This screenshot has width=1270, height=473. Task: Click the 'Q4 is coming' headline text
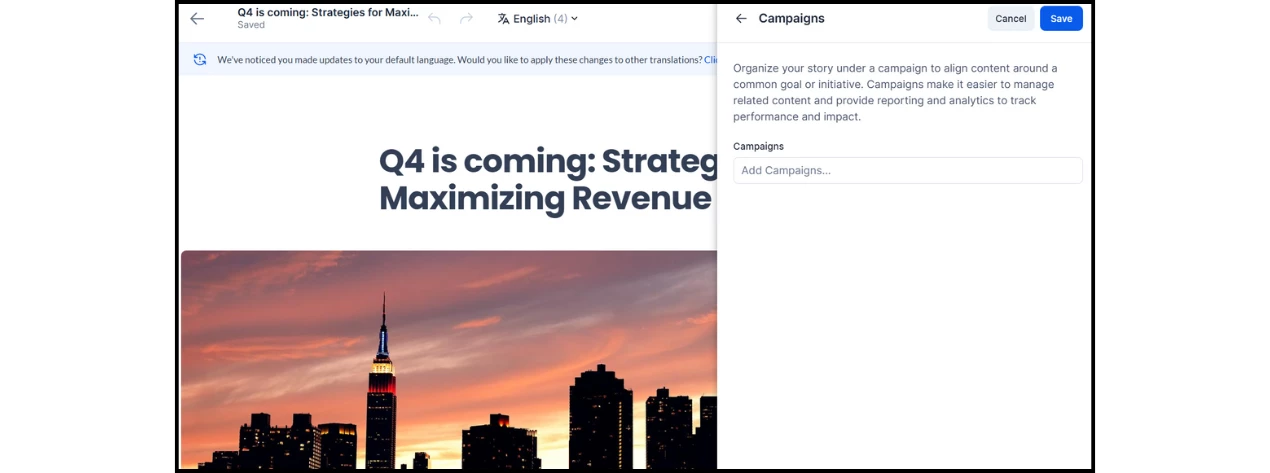(548, 179)
